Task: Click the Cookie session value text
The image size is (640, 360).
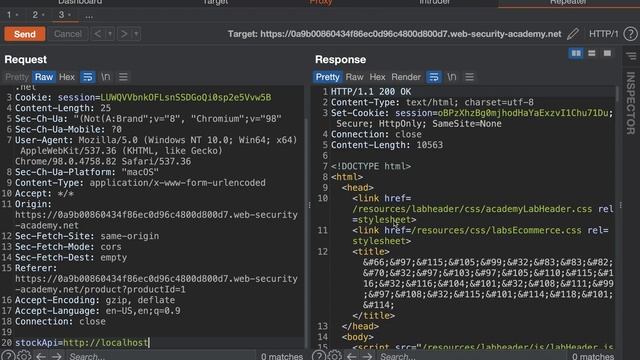Action: [x=185, y=97]
